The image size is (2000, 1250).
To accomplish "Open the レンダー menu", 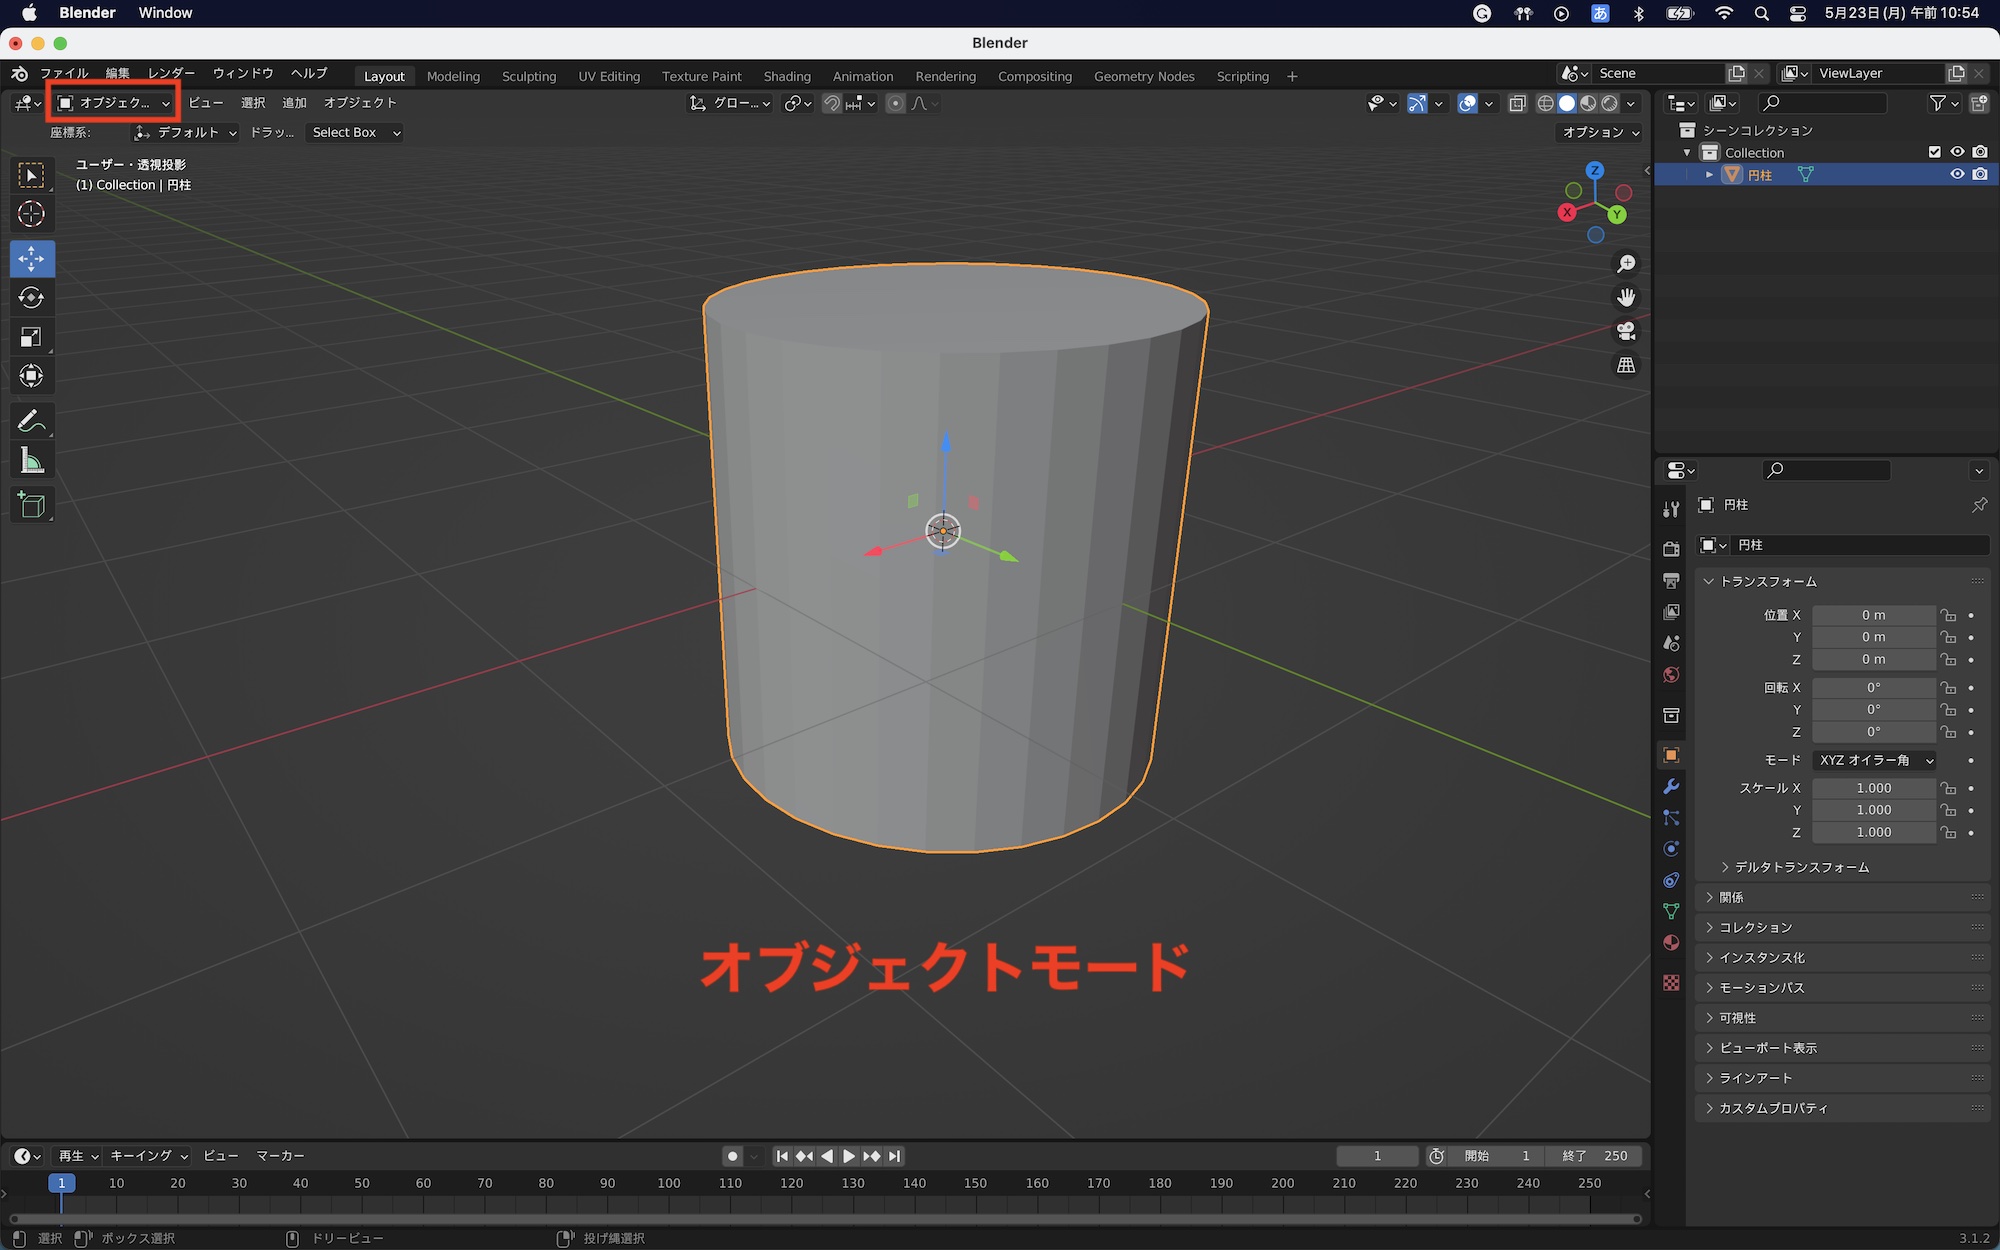I will point(171,73).
